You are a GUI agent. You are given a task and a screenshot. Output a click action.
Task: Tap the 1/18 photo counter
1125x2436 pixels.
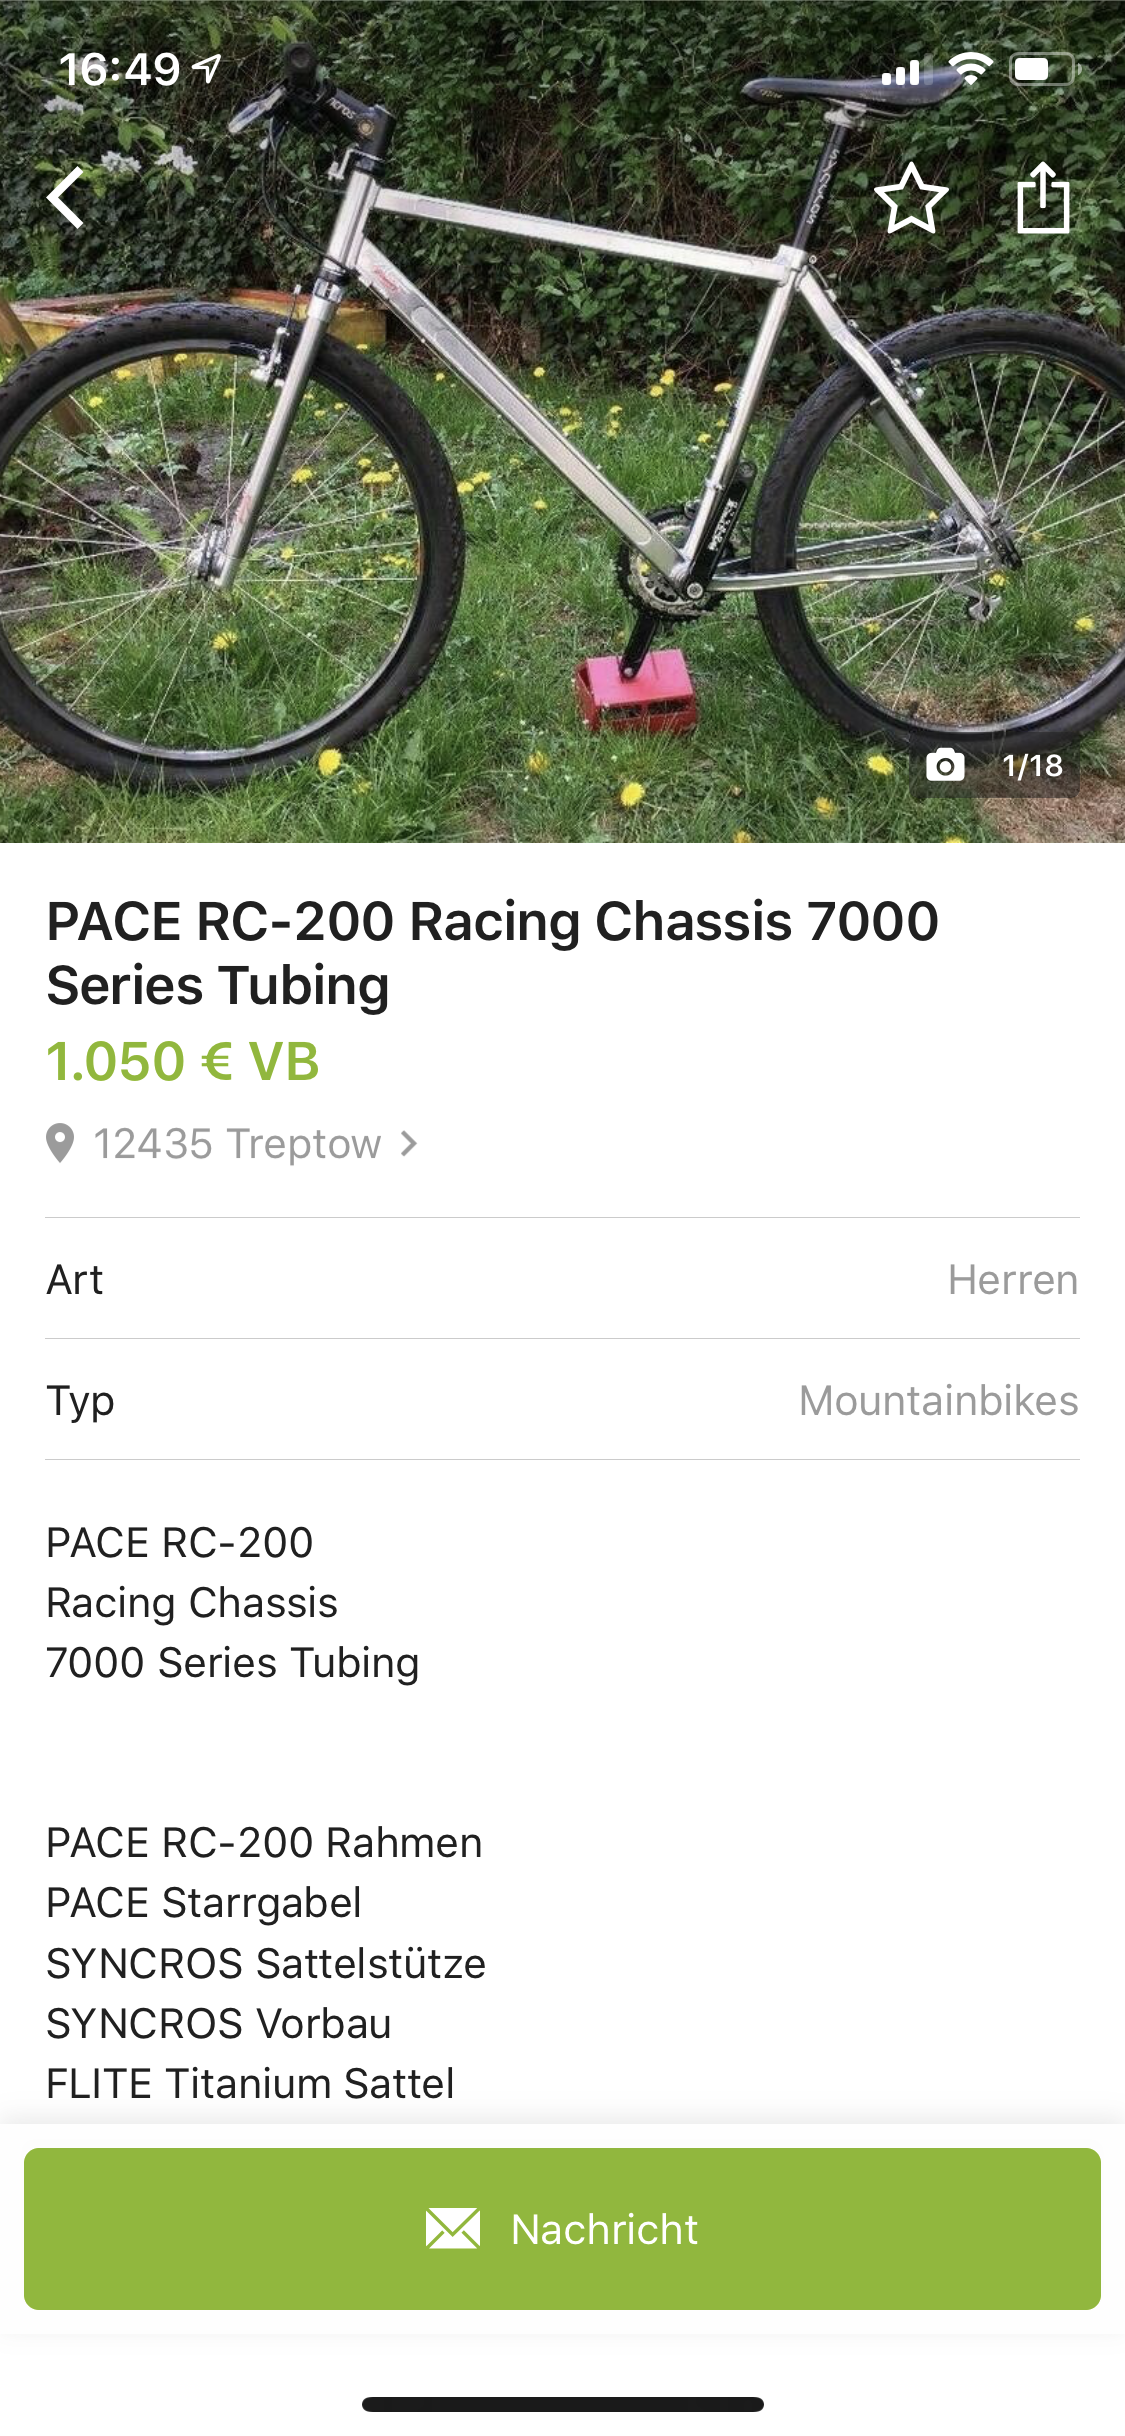pos(1032,766)
